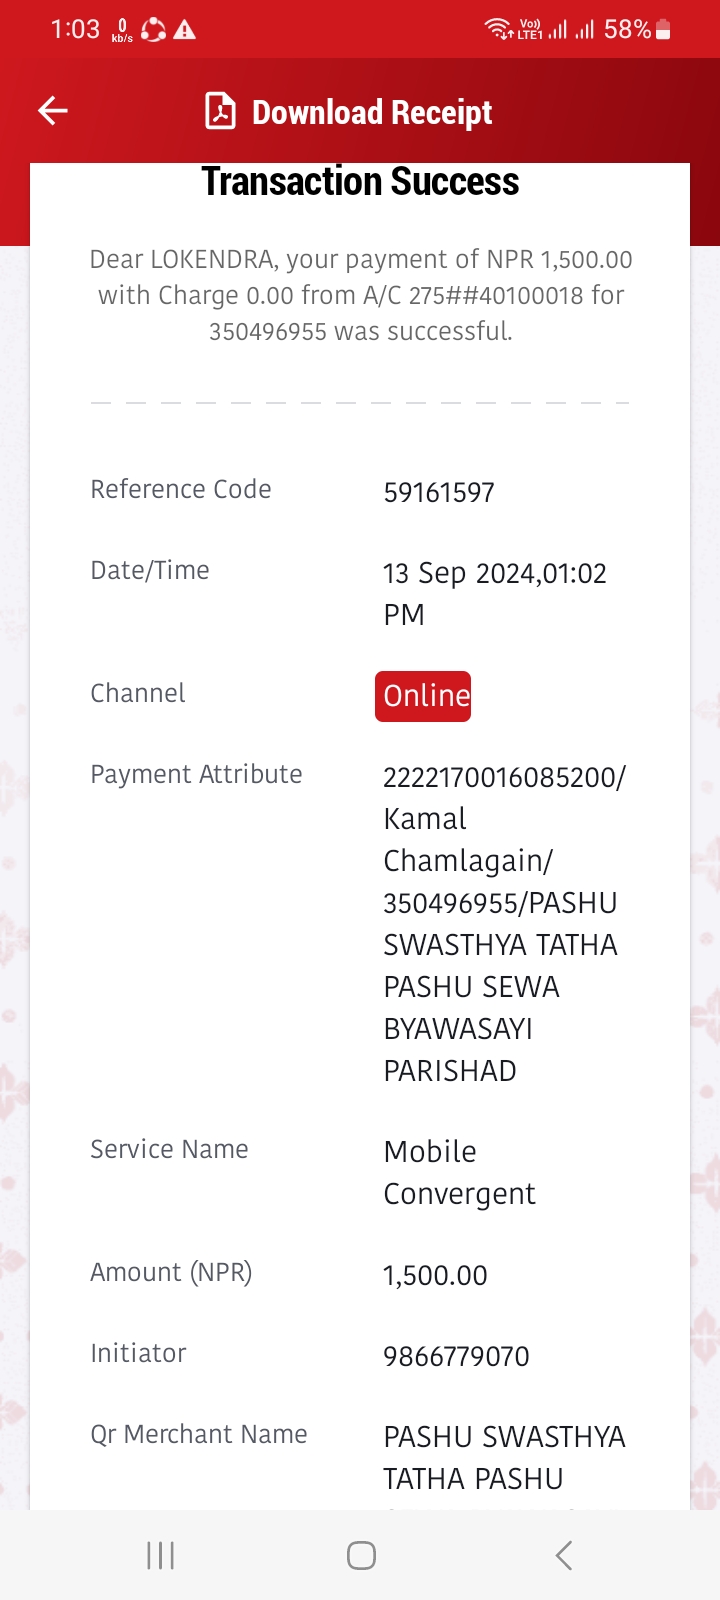
Task: Tap the PDF download receipt icon
Action: [220, 111]
